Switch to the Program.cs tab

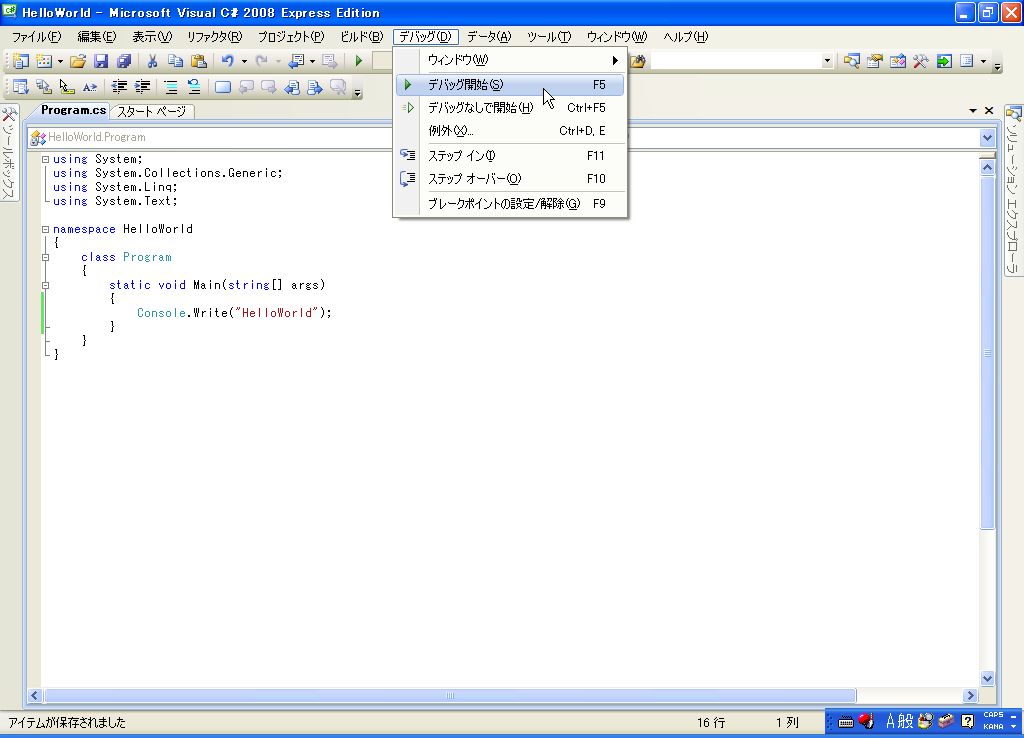73,110
